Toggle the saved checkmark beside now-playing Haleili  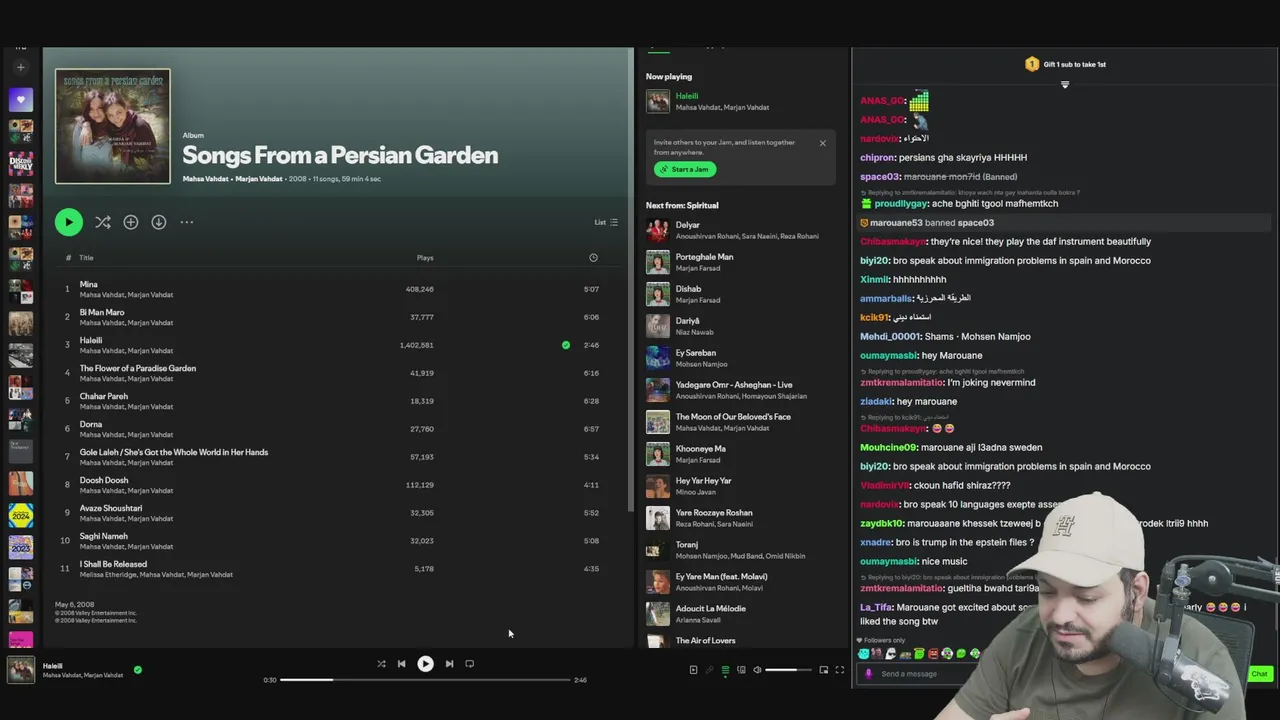click(138, 670)
